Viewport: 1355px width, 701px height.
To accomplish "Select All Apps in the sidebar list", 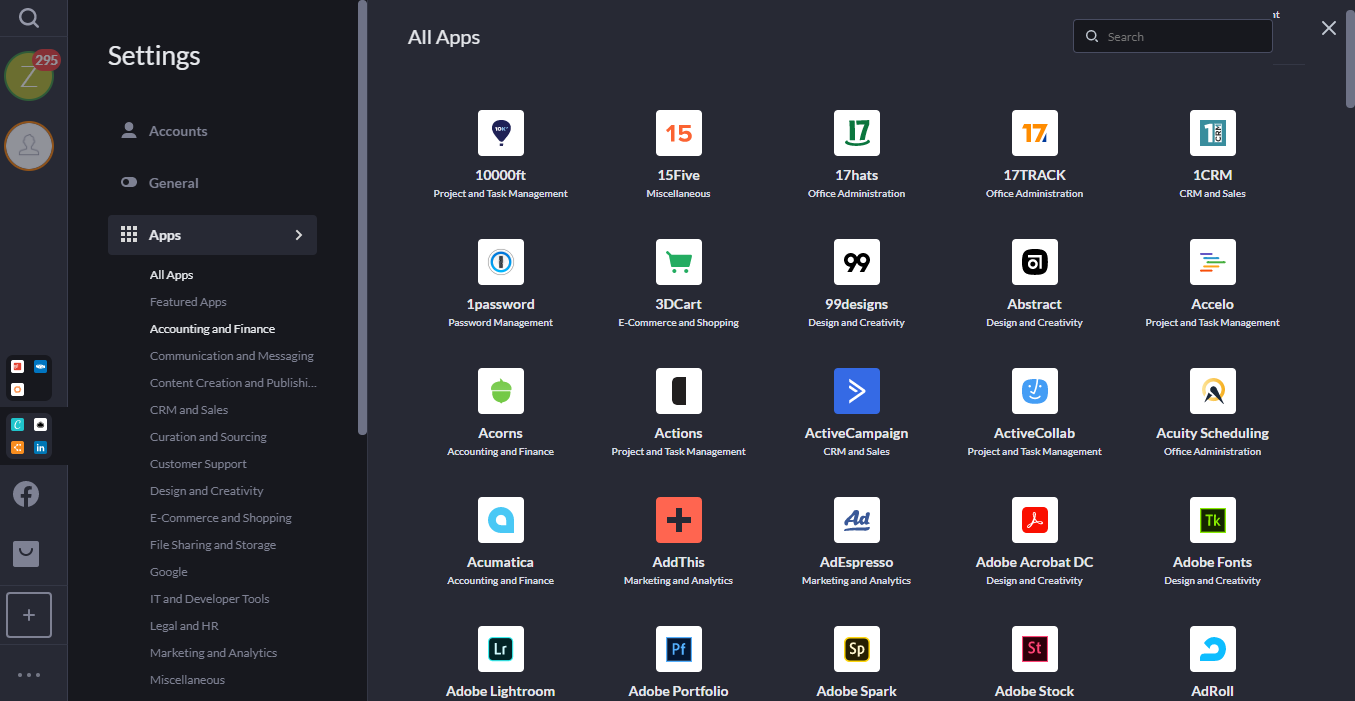I will point(172,275).
